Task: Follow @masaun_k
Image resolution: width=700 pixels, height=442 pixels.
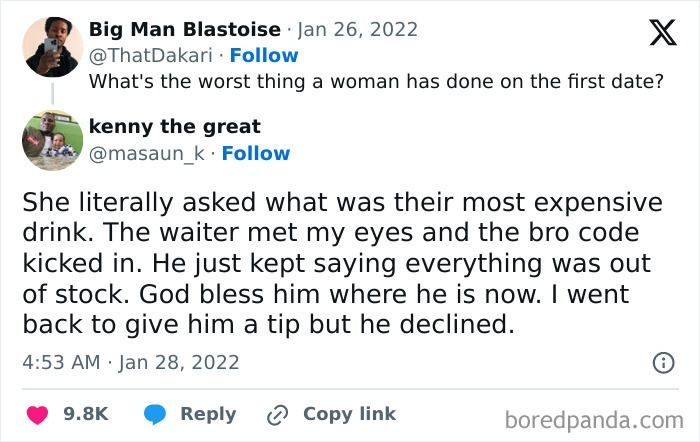Action: (x=256, y=153)
